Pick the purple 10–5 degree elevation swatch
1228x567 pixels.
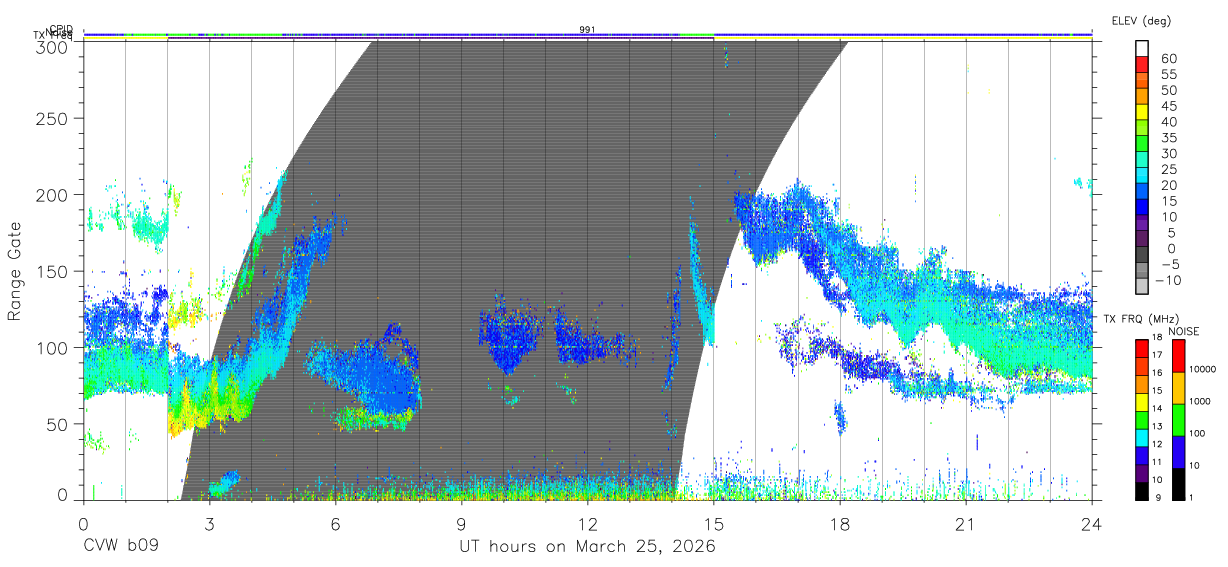(x=1142, y=224)
